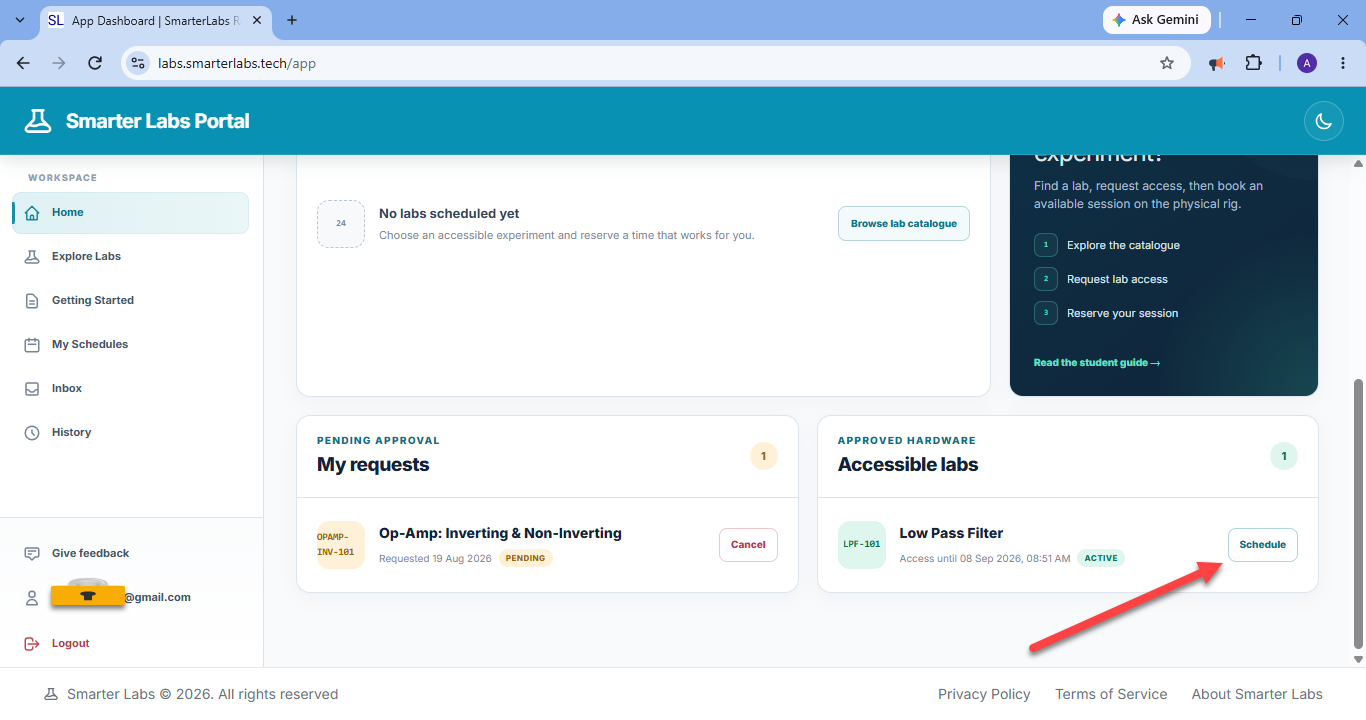Click the 'Low Pass Filter' title
Screen dimensions: 1366x720
(951, 534)
